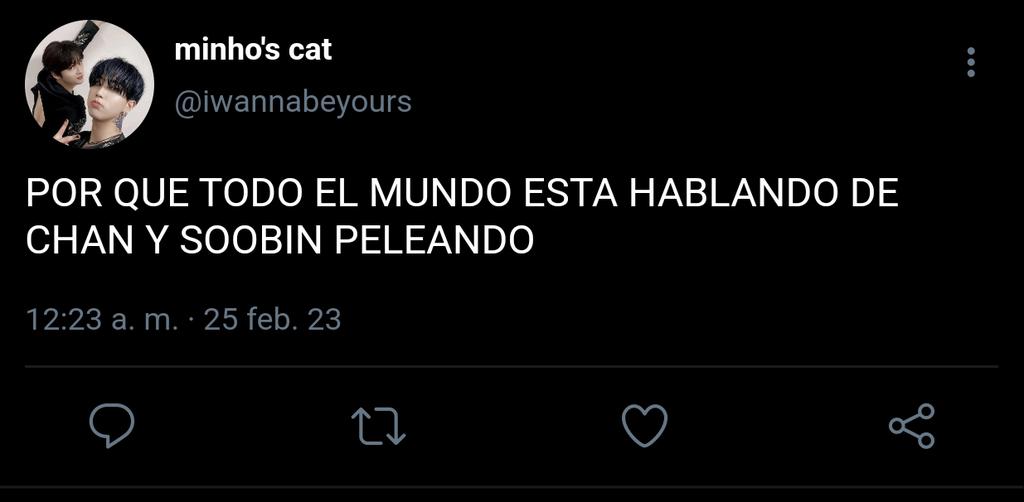Viewport: 1024px width, 502px height.
Task: Retweet the post using the arrows icon
Action: point(379,426)
